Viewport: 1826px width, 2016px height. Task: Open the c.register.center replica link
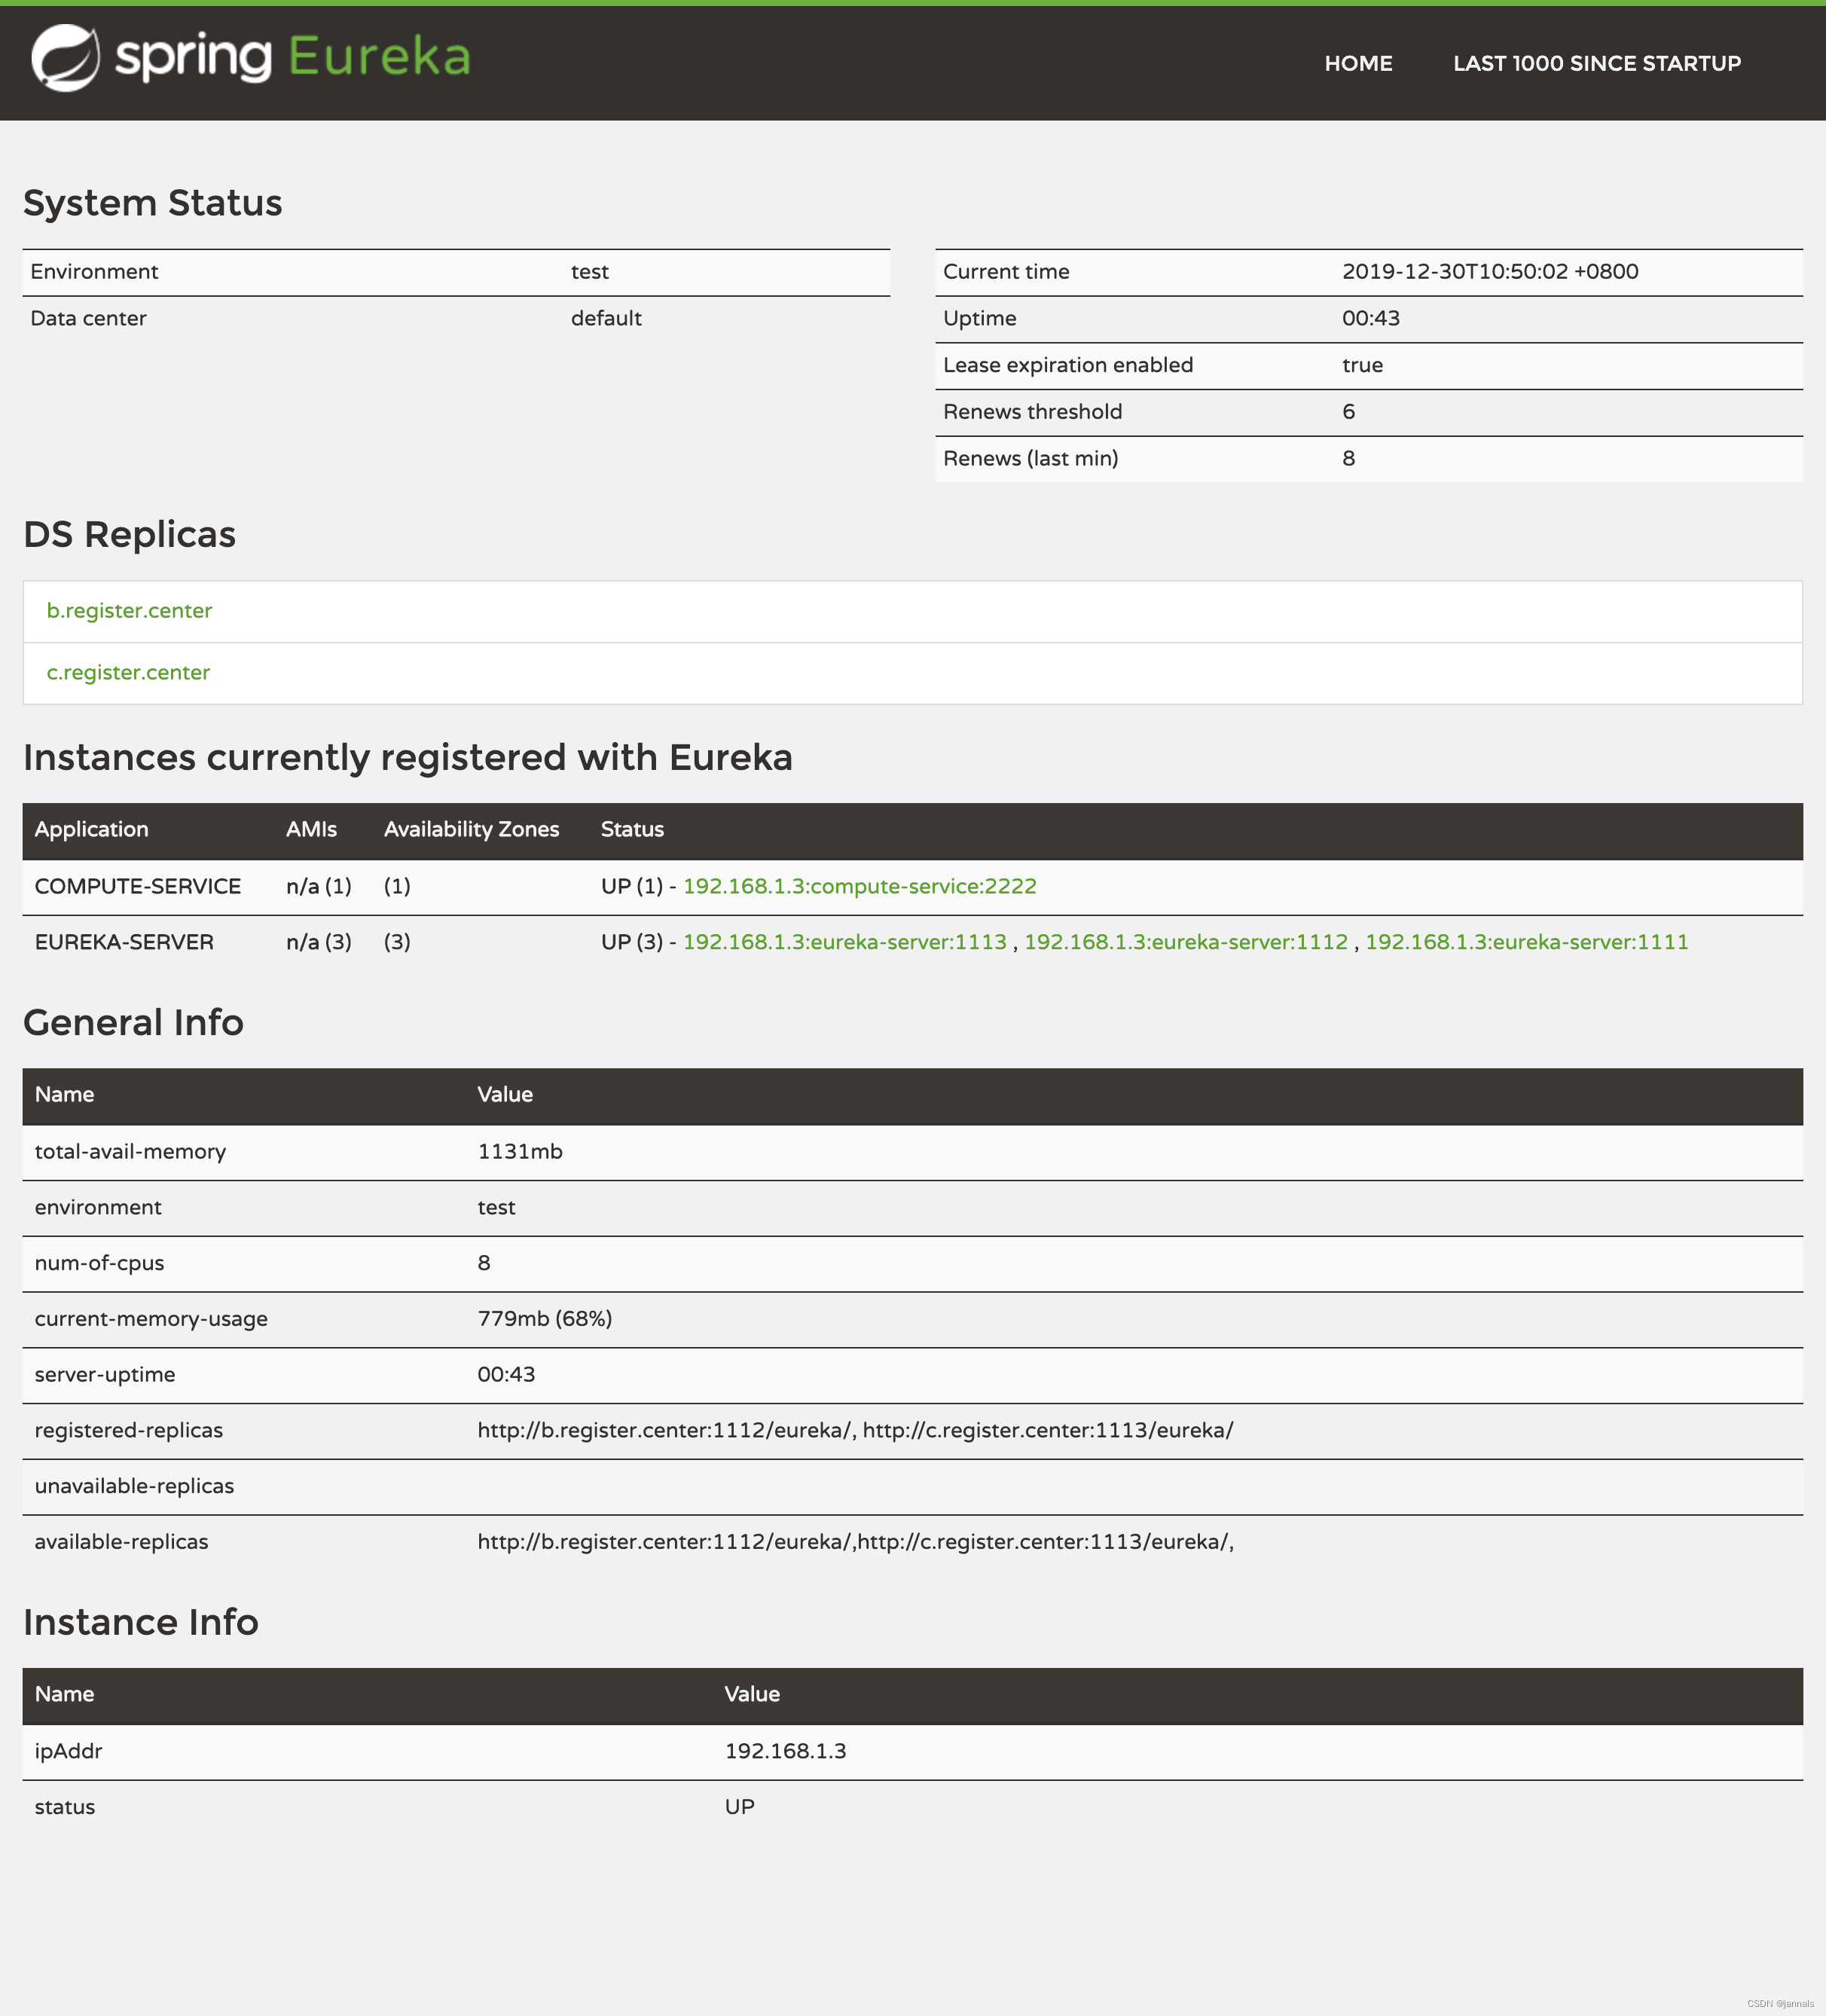tap(128, 673)
